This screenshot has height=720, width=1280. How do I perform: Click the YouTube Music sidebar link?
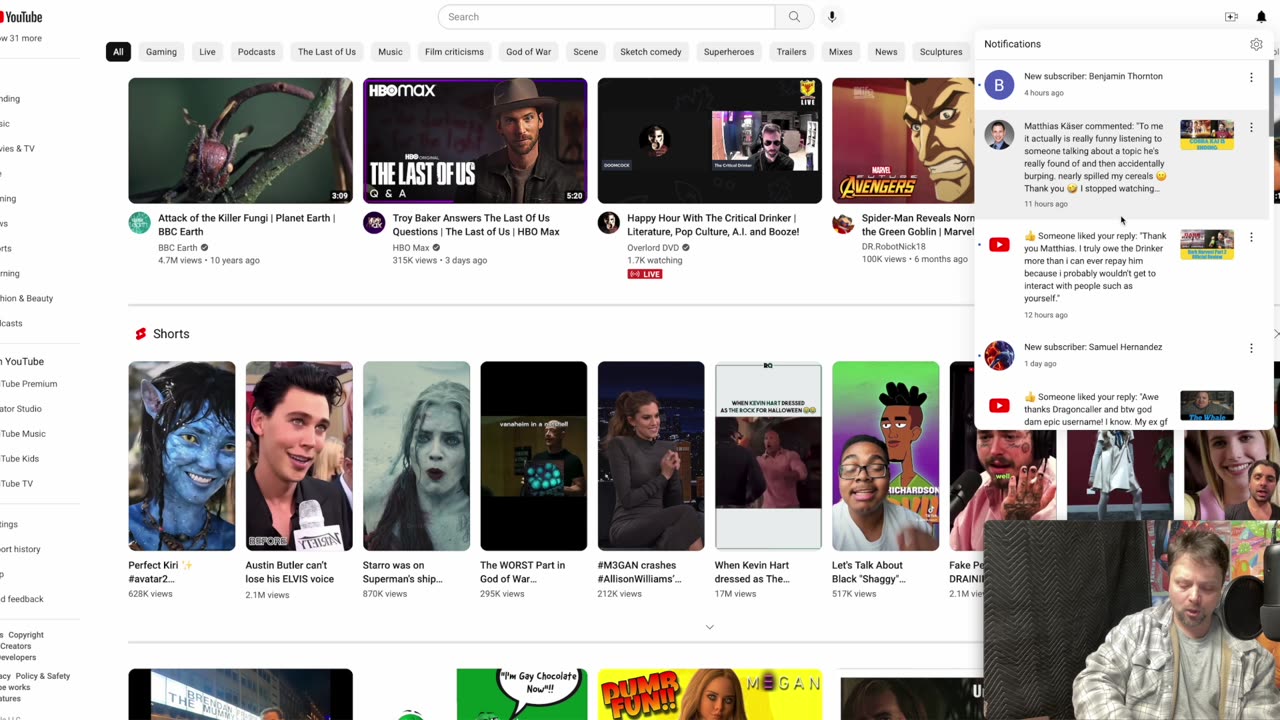pos(22,434)
